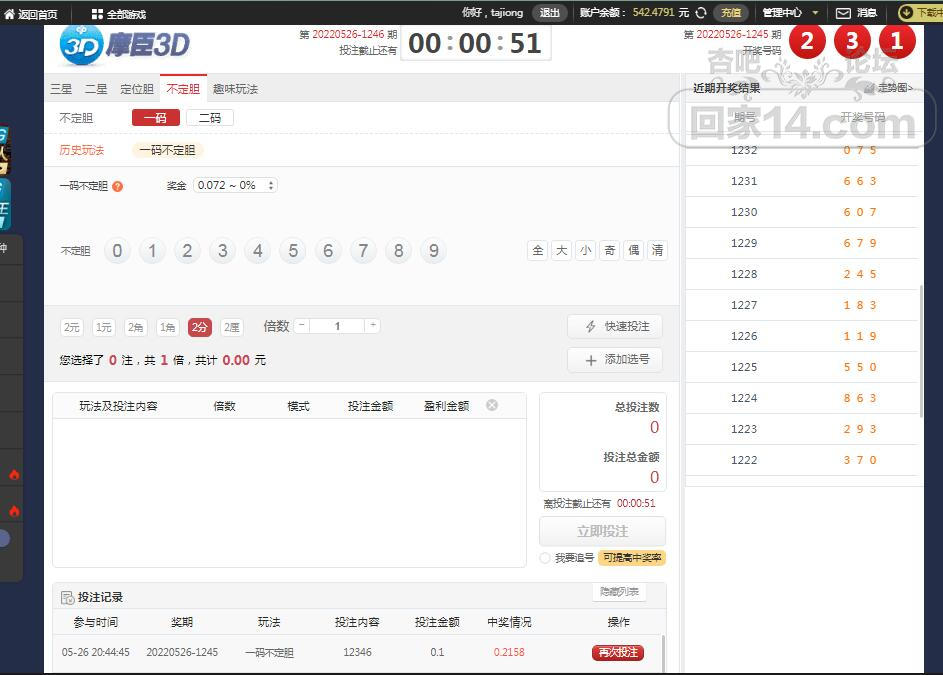Click the red 再次投注 button
Image resolution: width=943 pixels, height=675 pixels.
[617, 652]
